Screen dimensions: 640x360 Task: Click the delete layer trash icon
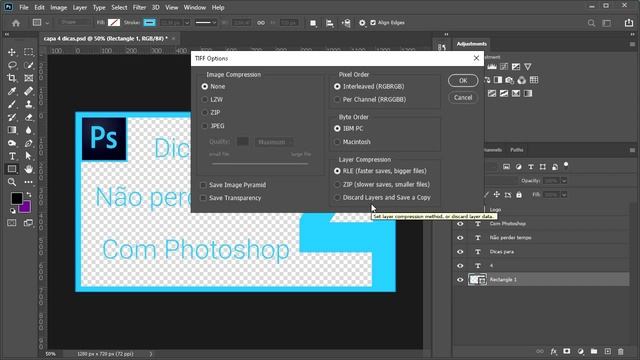(621, 351)
